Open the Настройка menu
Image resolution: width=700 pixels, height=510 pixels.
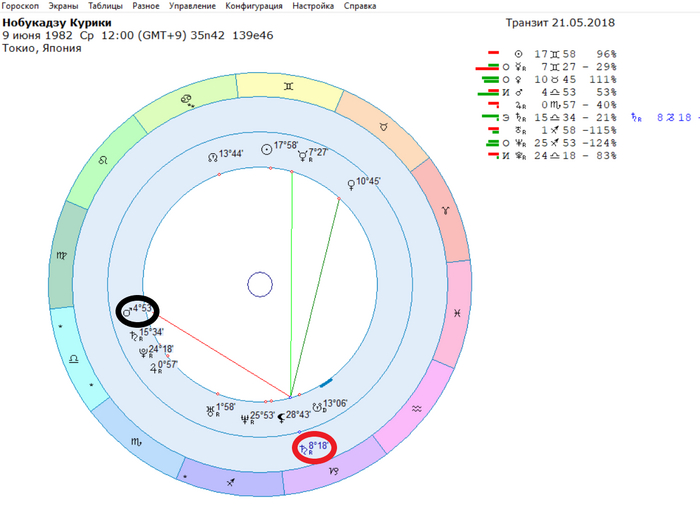point(313,6)
